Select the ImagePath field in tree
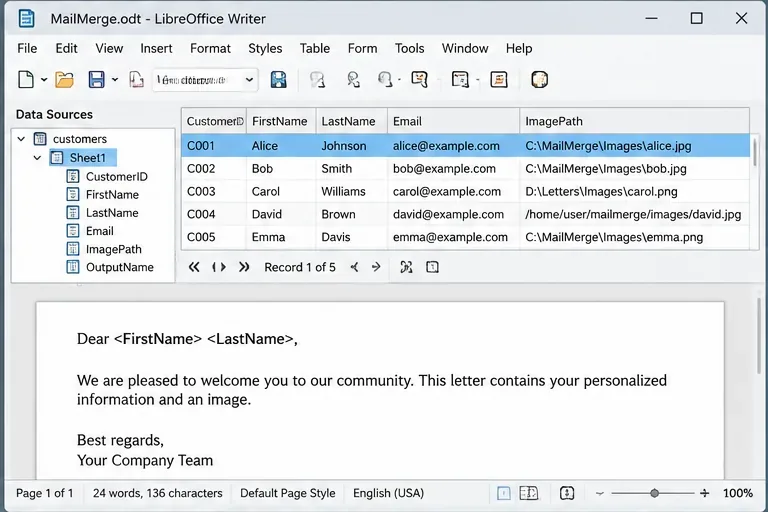This screenshot has width=768, height=512. 114,249
